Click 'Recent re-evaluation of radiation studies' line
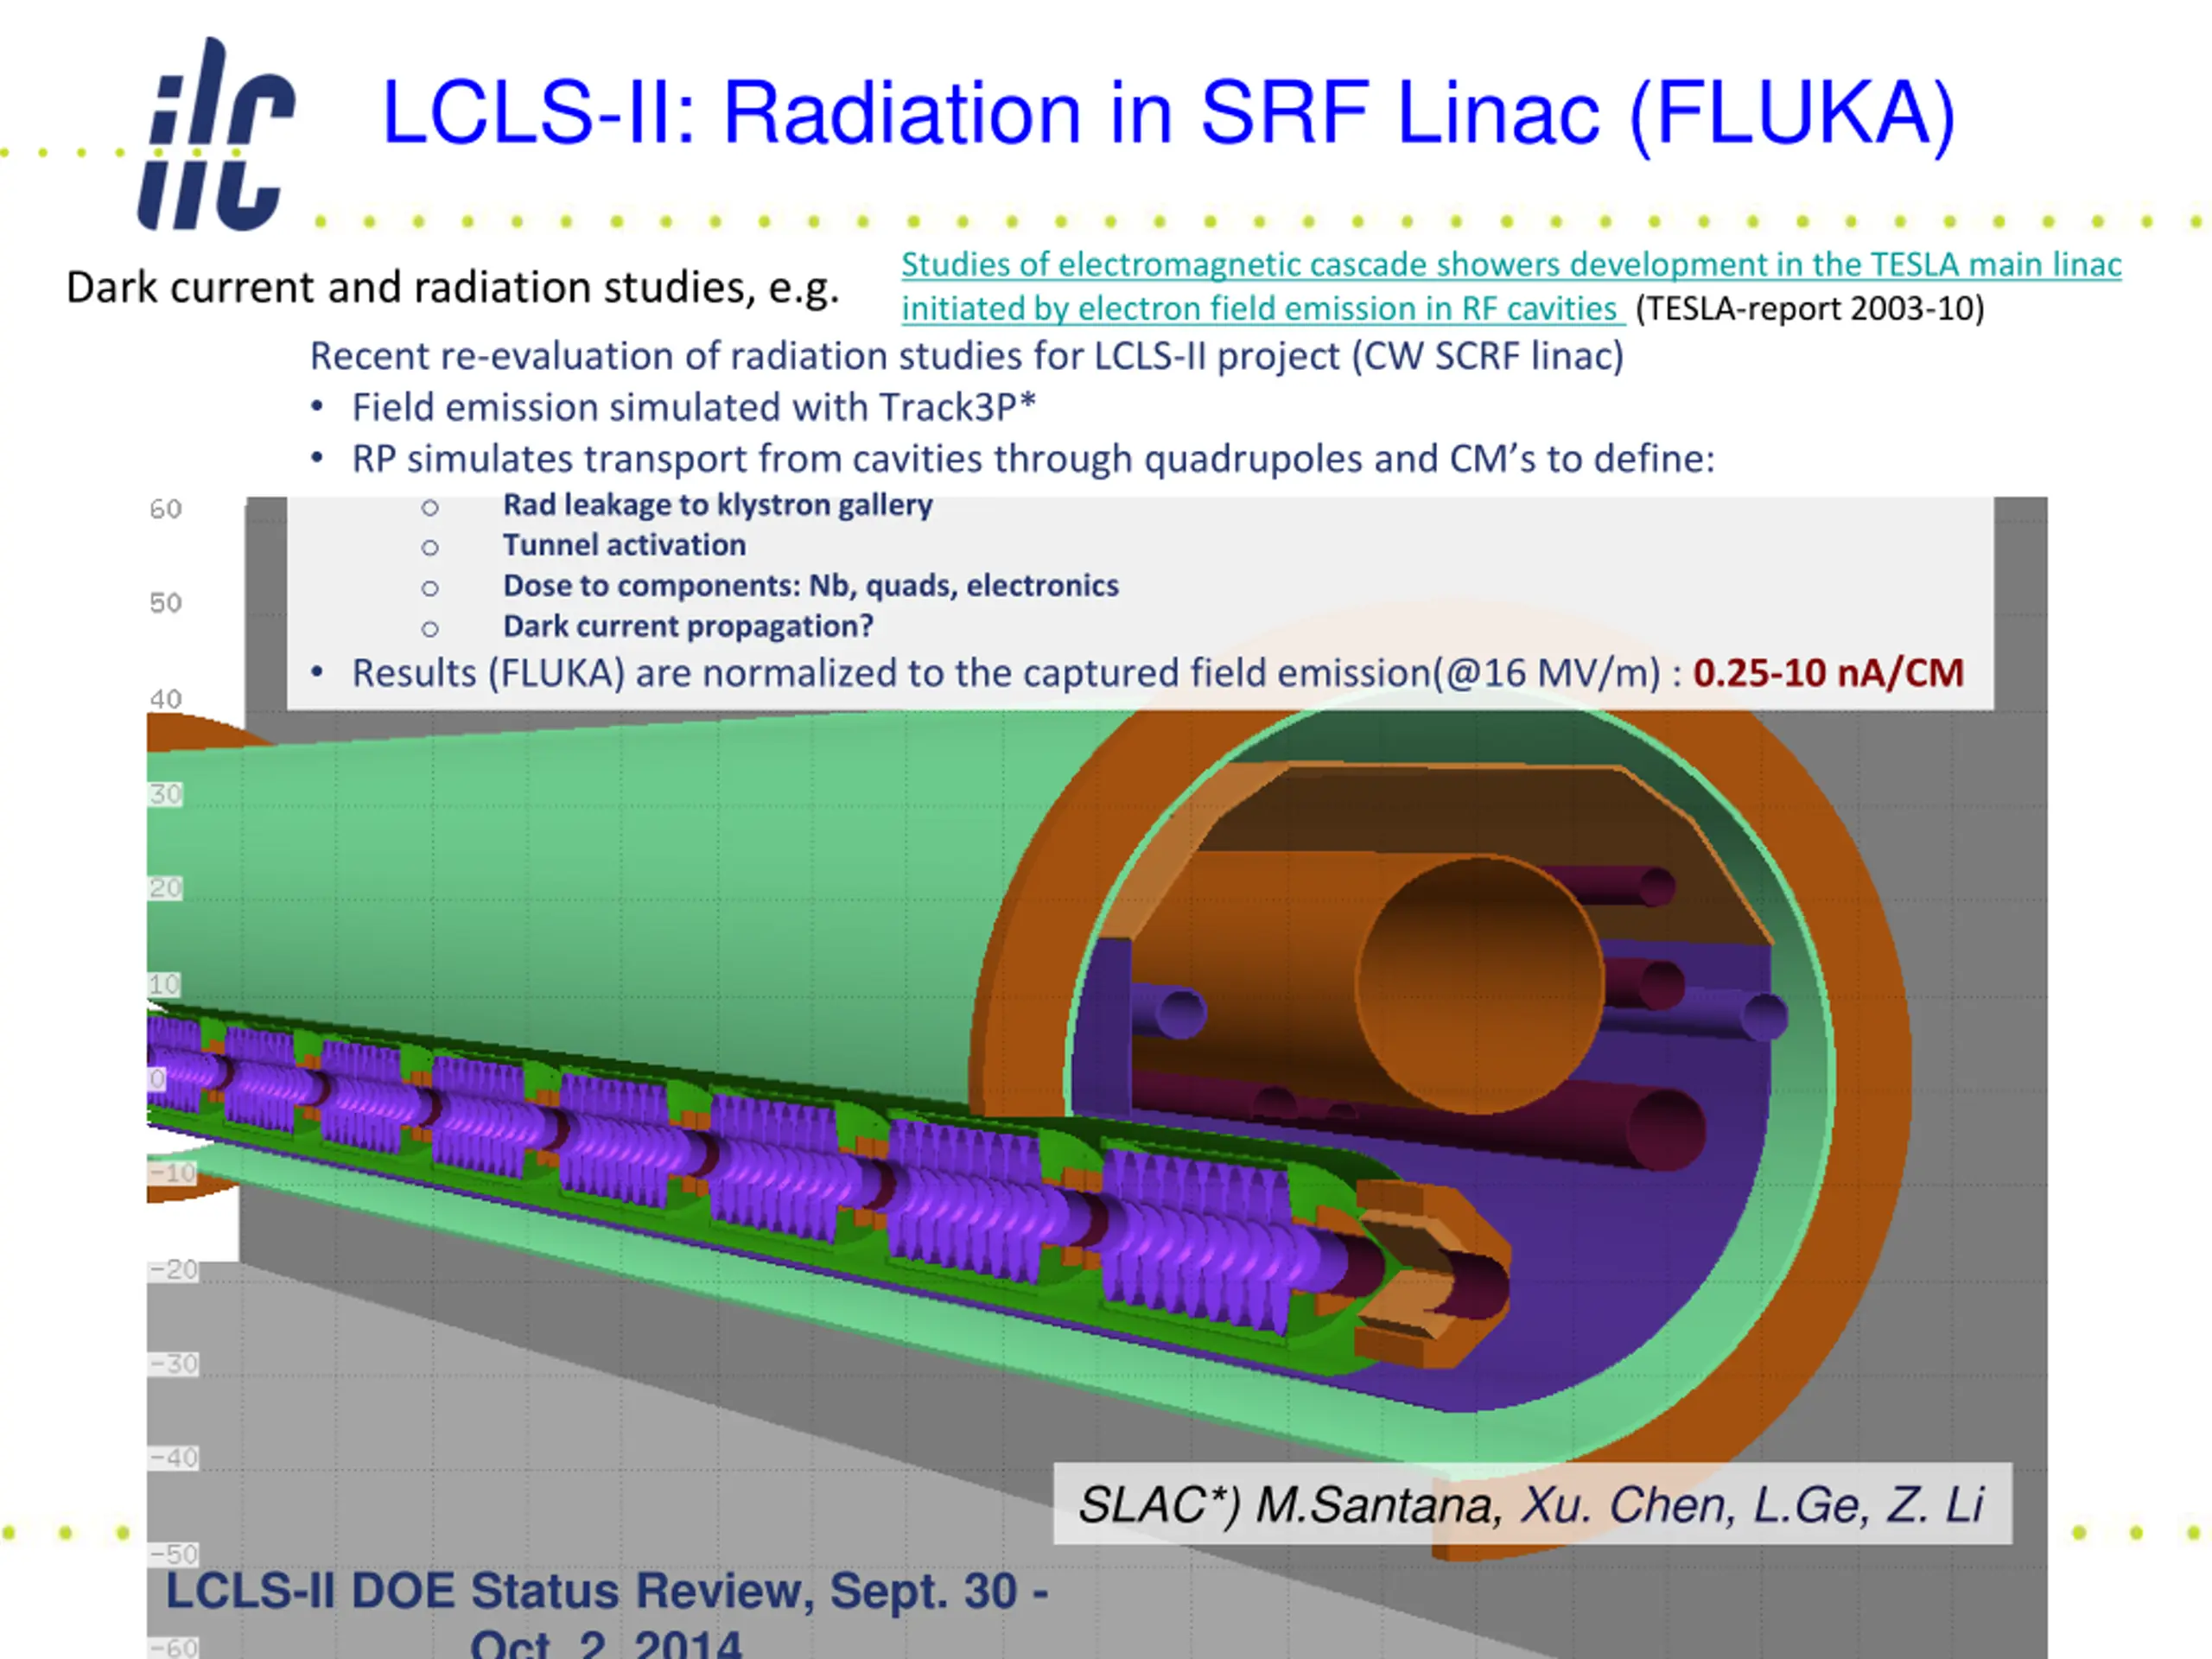This screenshot has width=2212, height=1659. (x=967, y=357)
